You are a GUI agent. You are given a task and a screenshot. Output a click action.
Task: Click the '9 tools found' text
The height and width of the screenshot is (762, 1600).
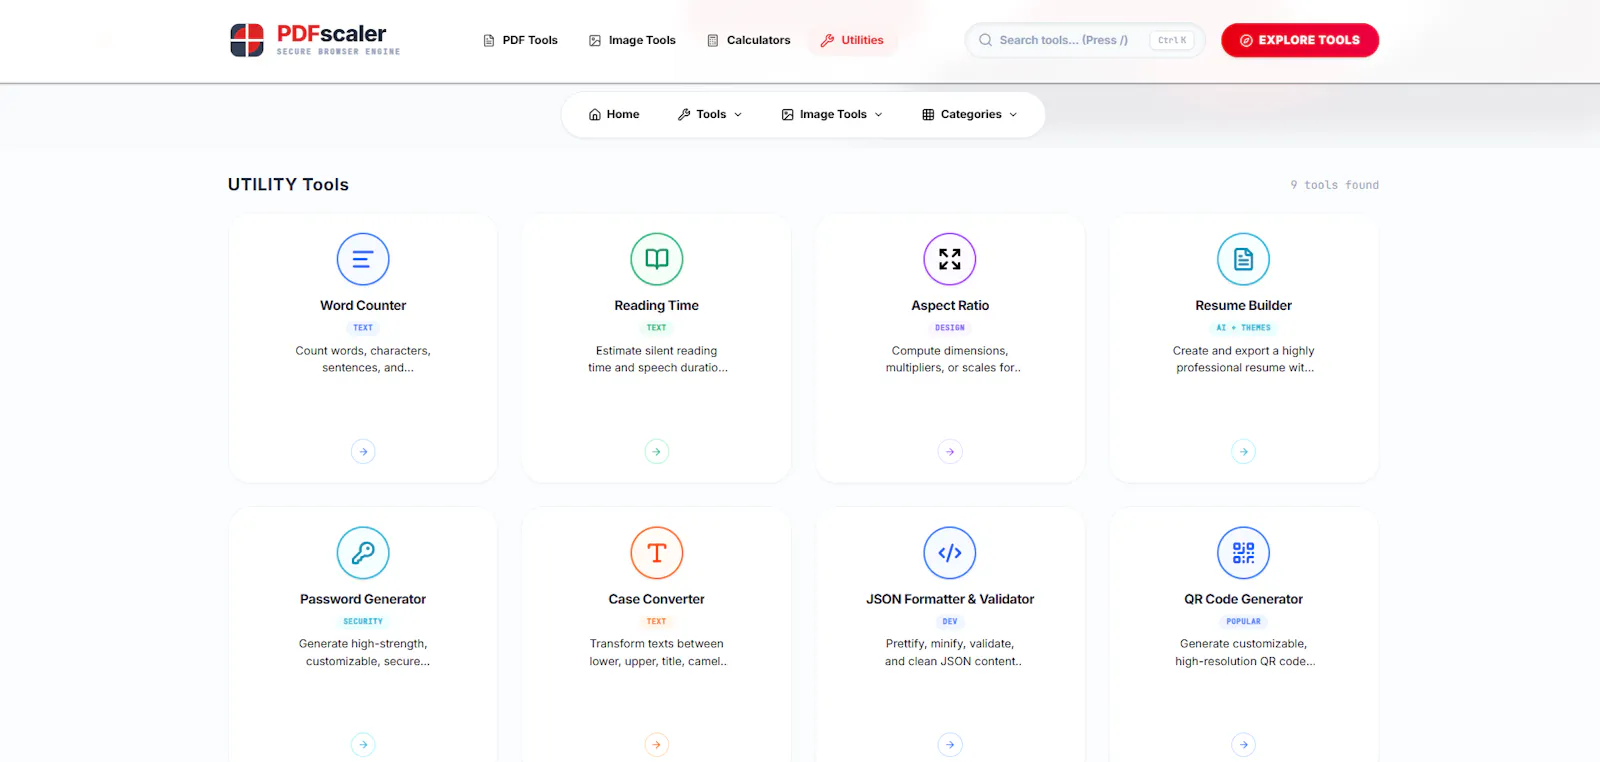click(1334, 185)
